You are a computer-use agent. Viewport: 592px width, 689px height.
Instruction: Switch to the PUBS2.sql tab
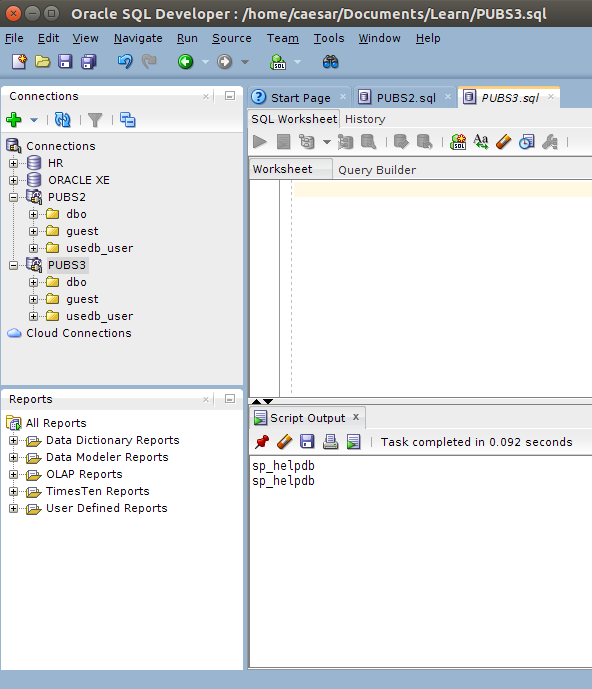click(406, 98)
